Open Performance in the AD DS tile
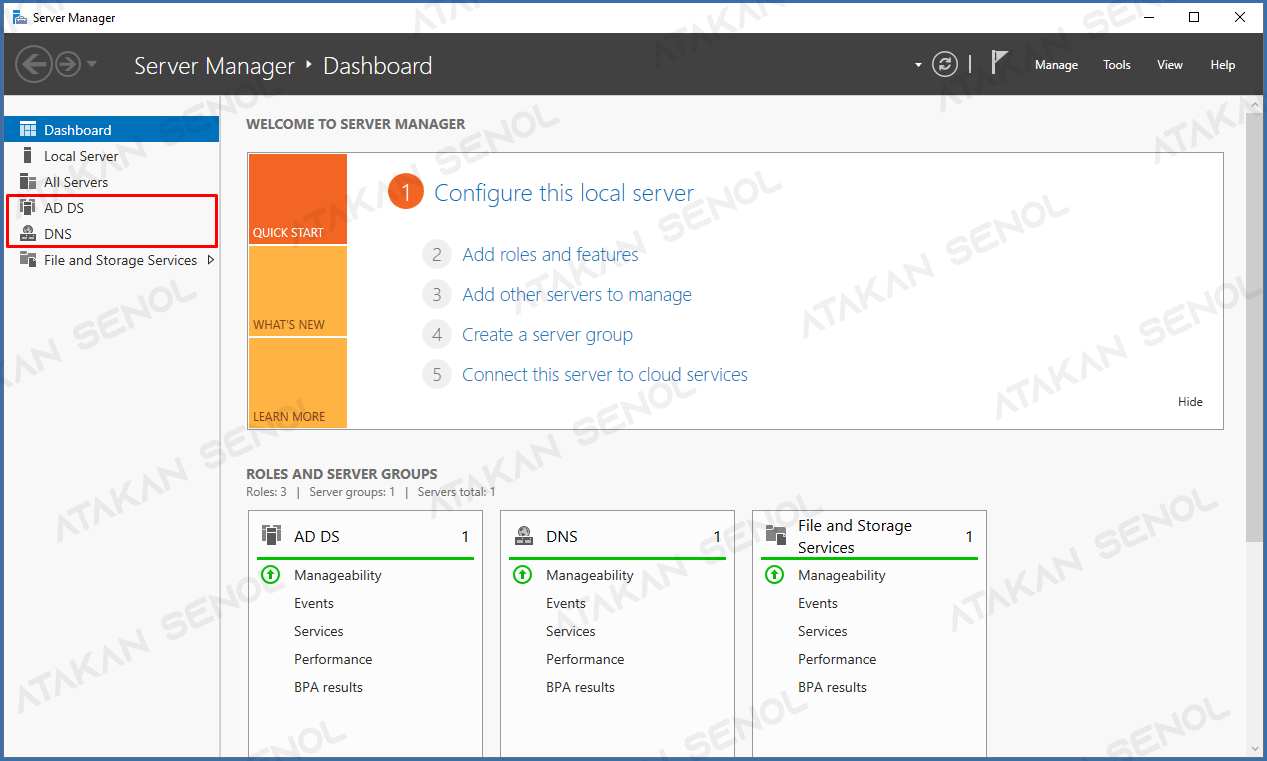Screen dimensions: 1267x761 pyautogui.click(x=333, y=659)
